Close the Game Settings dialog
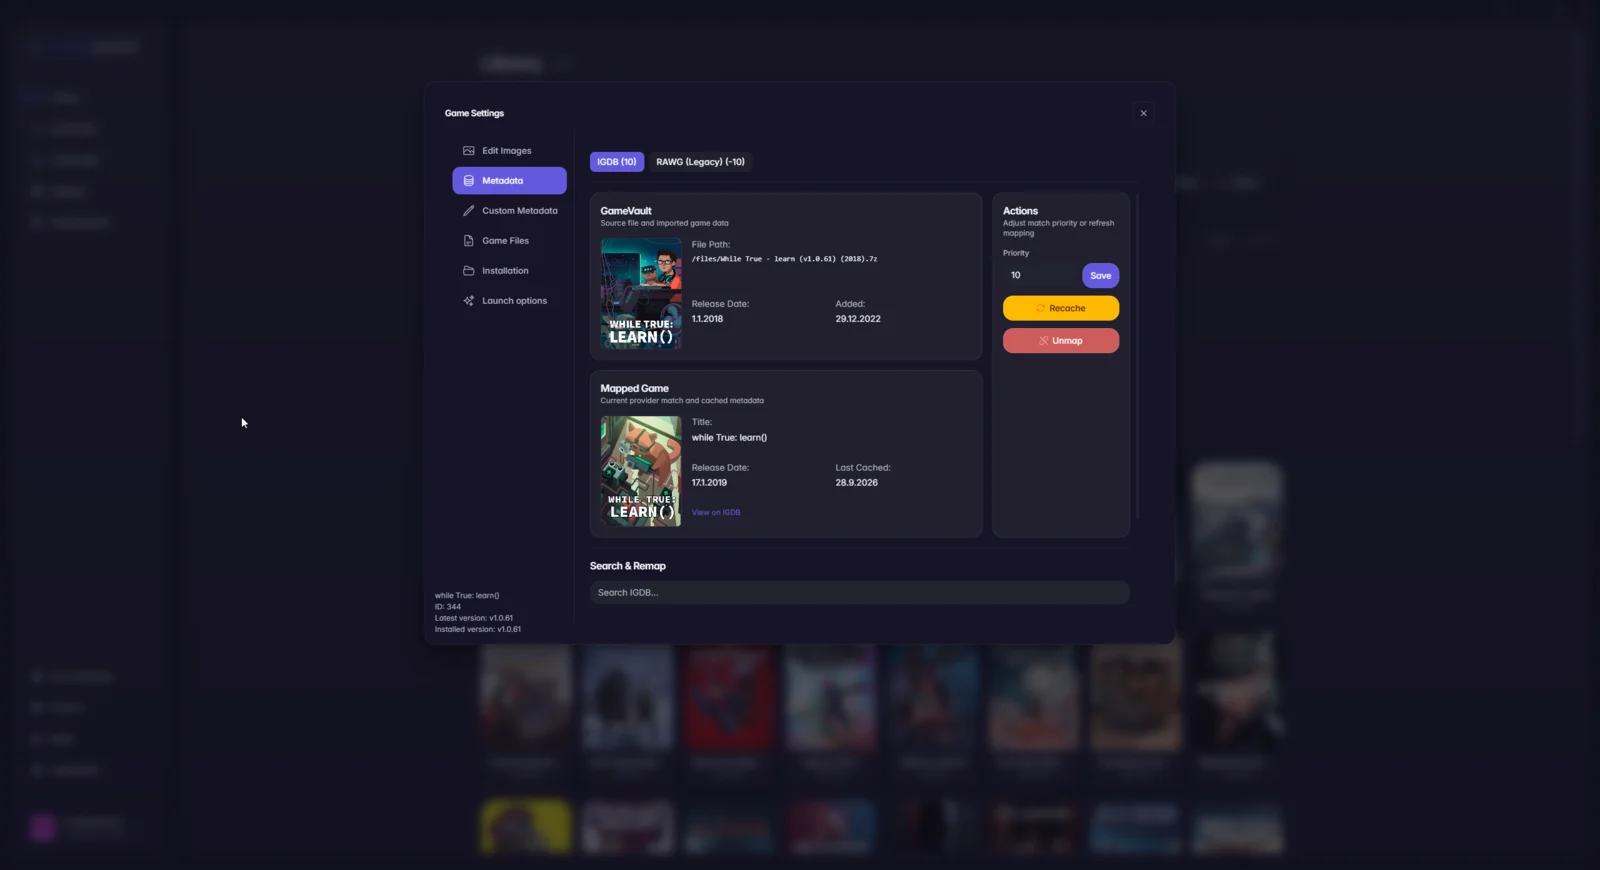 [x=1143, y=113]
